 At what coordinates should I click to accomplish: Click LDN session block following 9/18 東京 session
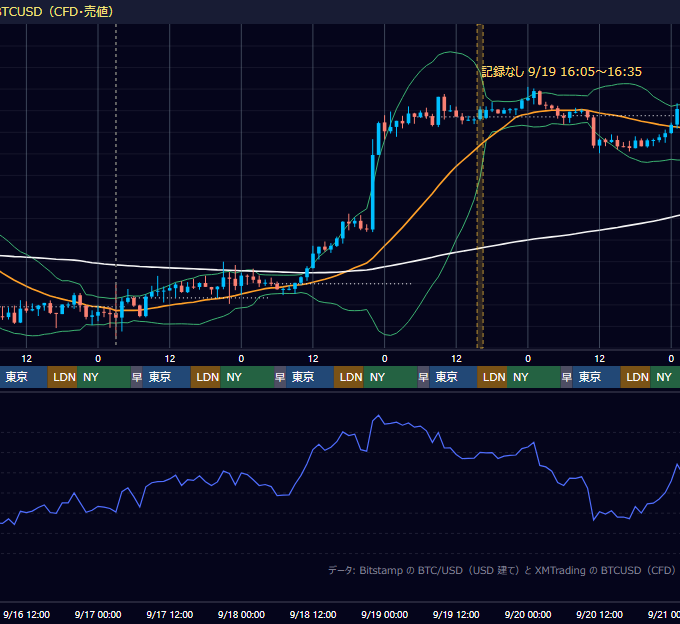pyautogui.click(x=349, y=377)
